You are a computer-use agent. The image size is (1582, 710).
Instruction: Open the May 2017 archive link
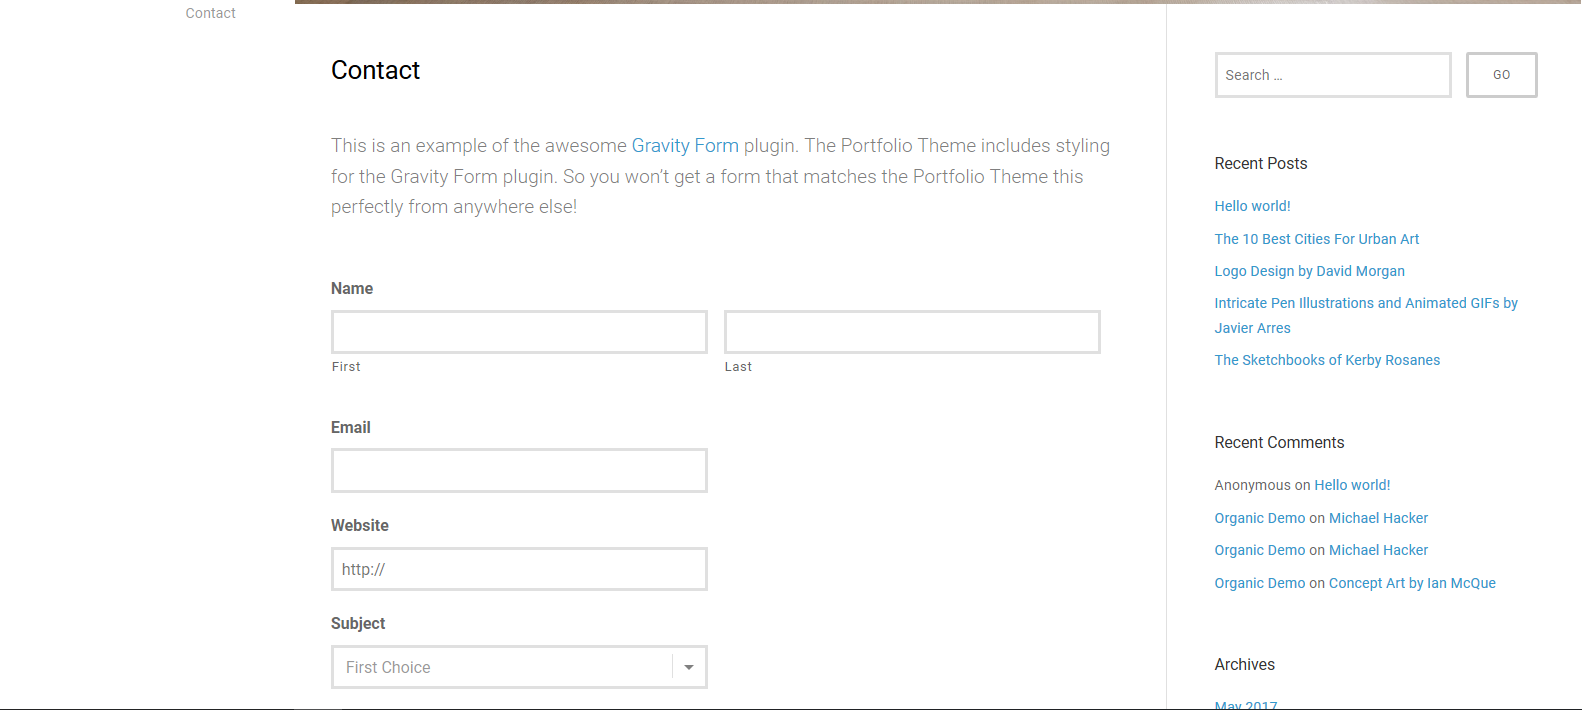coord(1245,704)
